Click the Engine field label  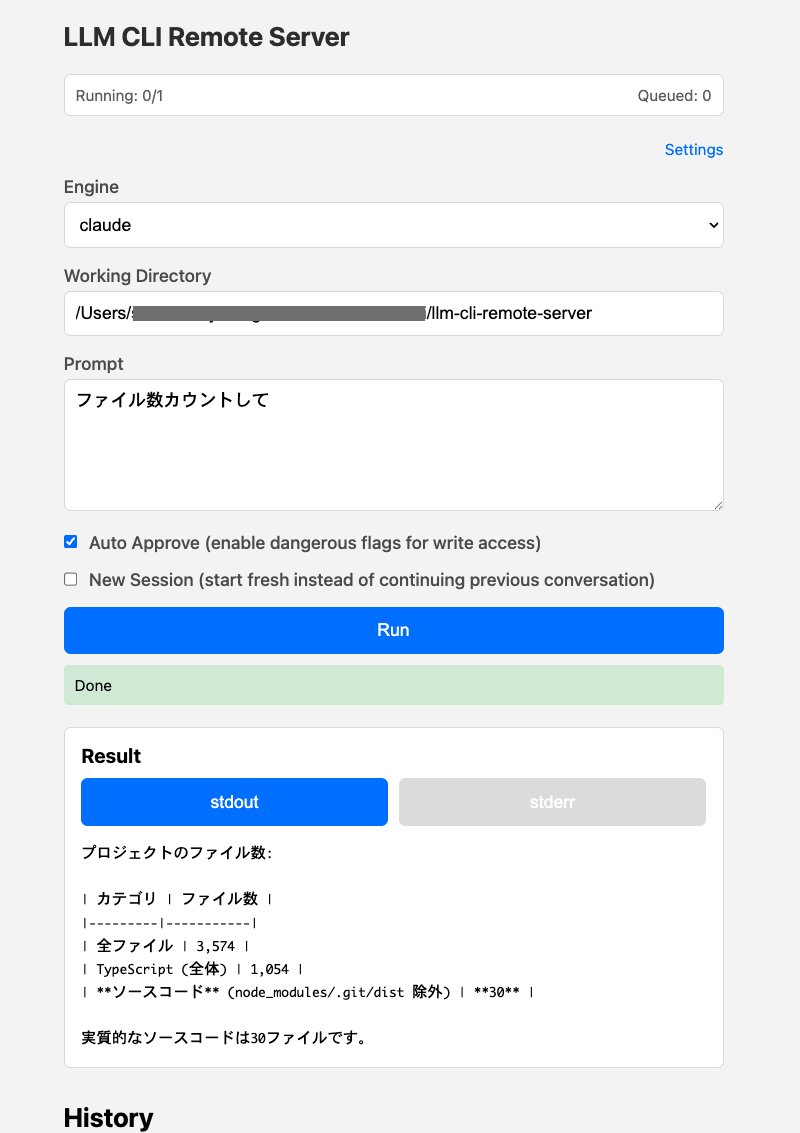[x=91, y=186]
